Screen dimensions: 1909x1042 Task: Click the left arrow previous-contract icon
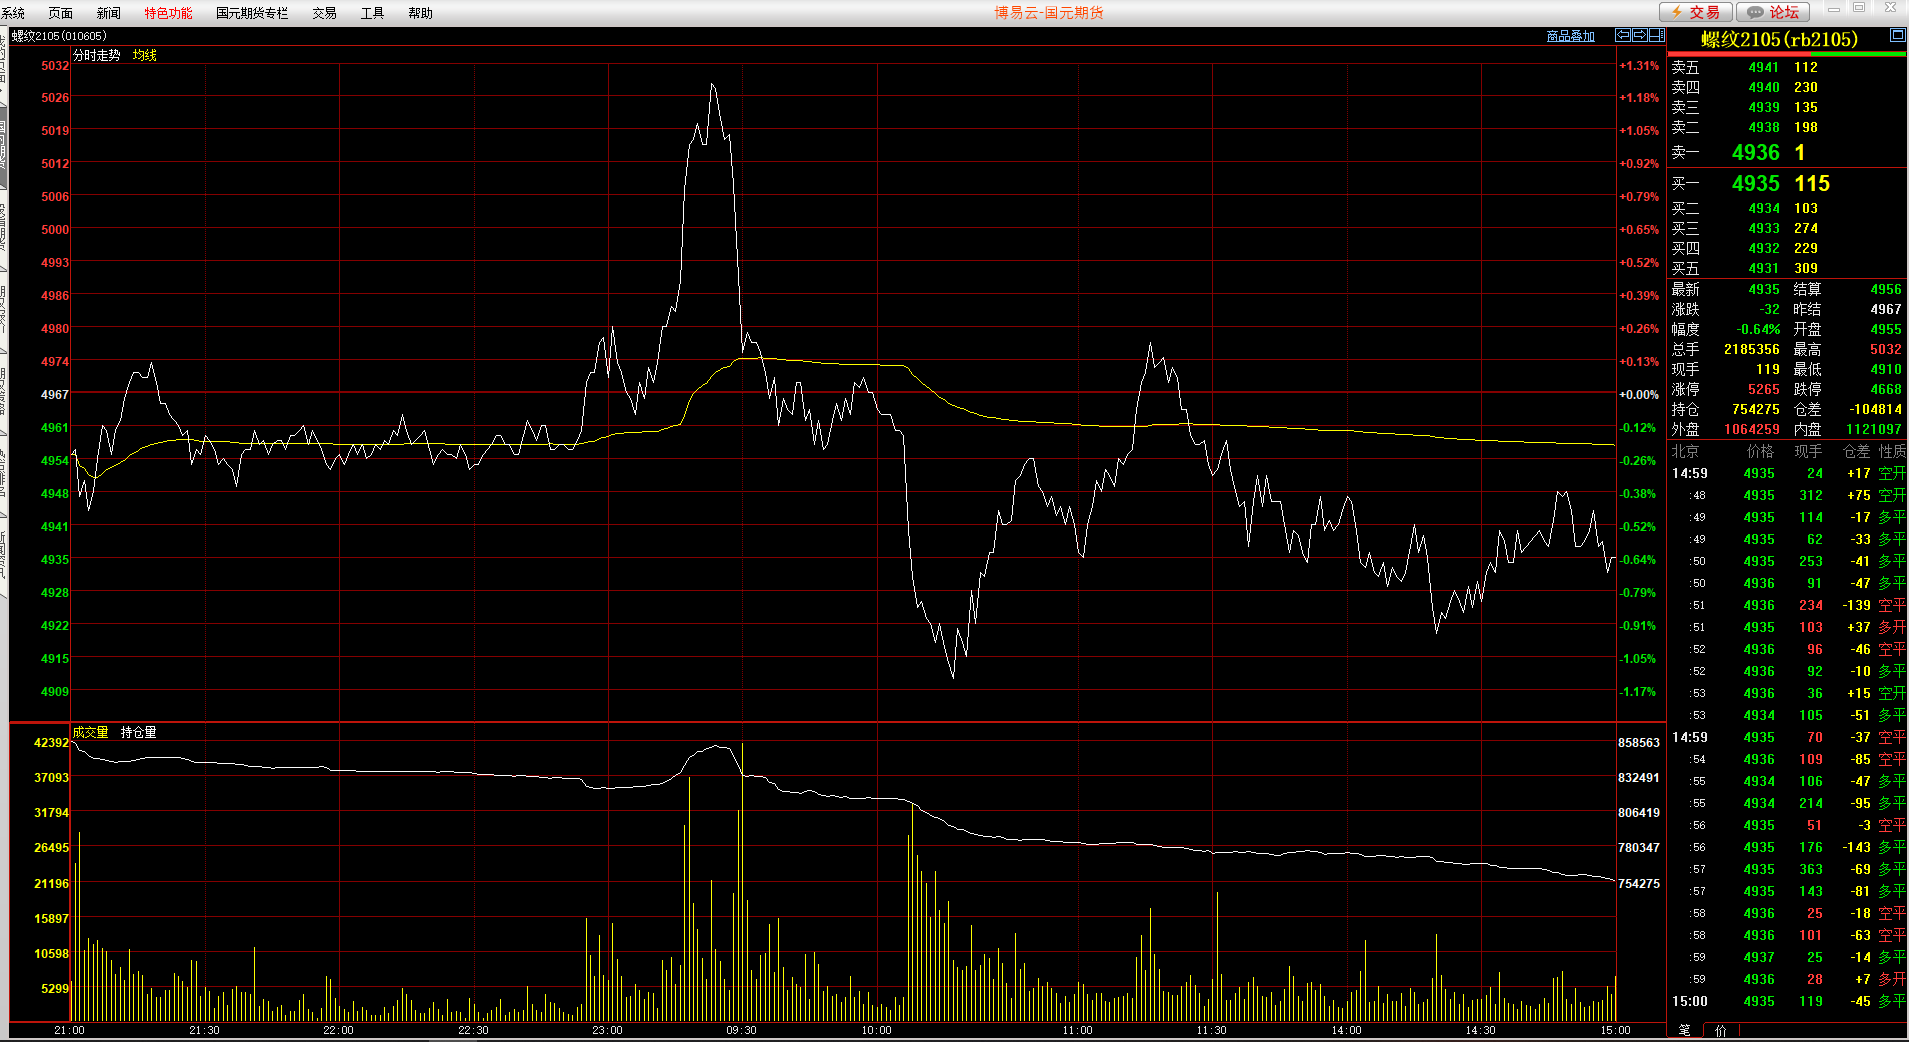pos(1623,35)
